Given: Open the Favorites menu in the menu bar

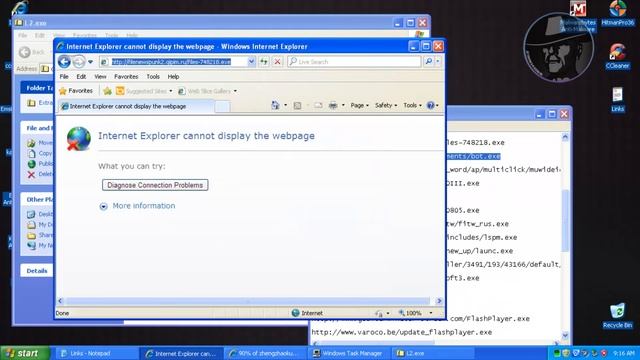Looking at the screenshot, I should (126, 77).
